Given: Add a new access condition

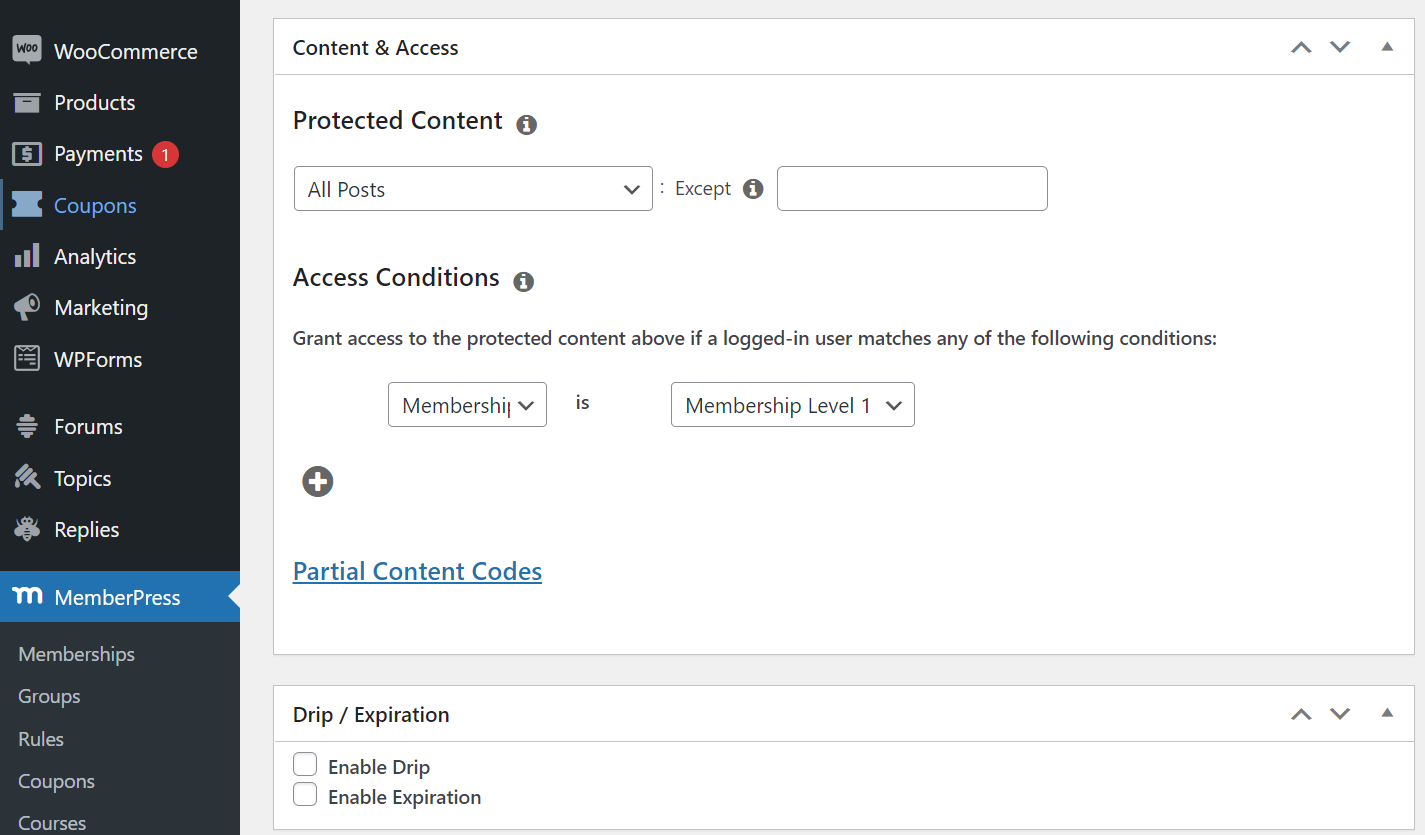Looking at the screenshot, I should coord(317,481).
